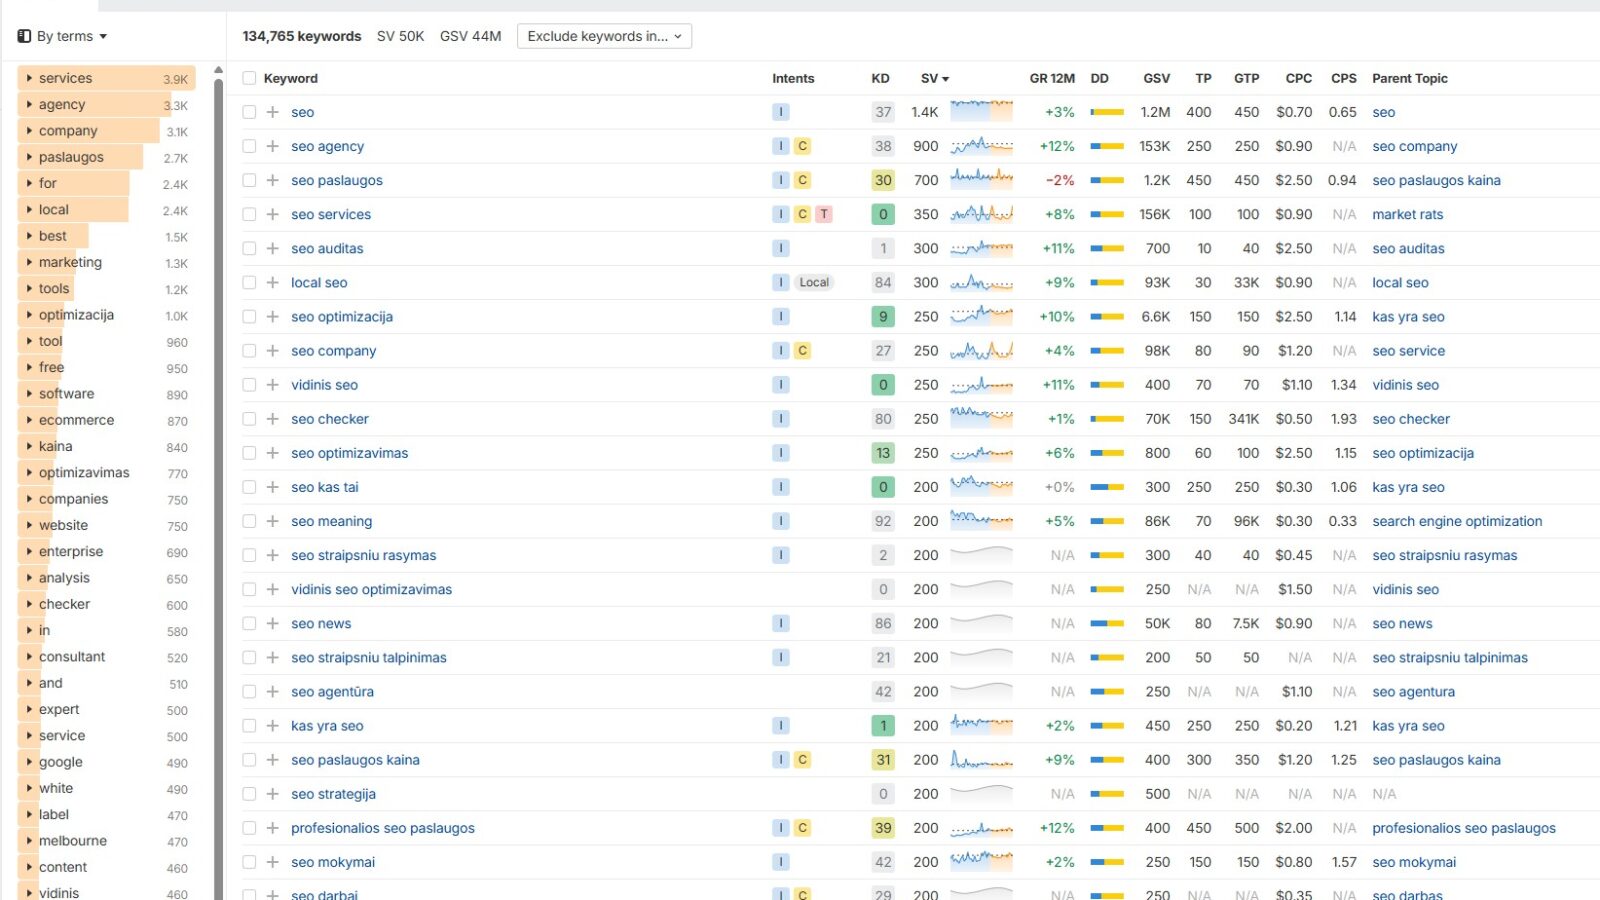Screen dimensions: 1600x900
Task: Check the checkbox for "local seo"
Action: tap(249, 282)
